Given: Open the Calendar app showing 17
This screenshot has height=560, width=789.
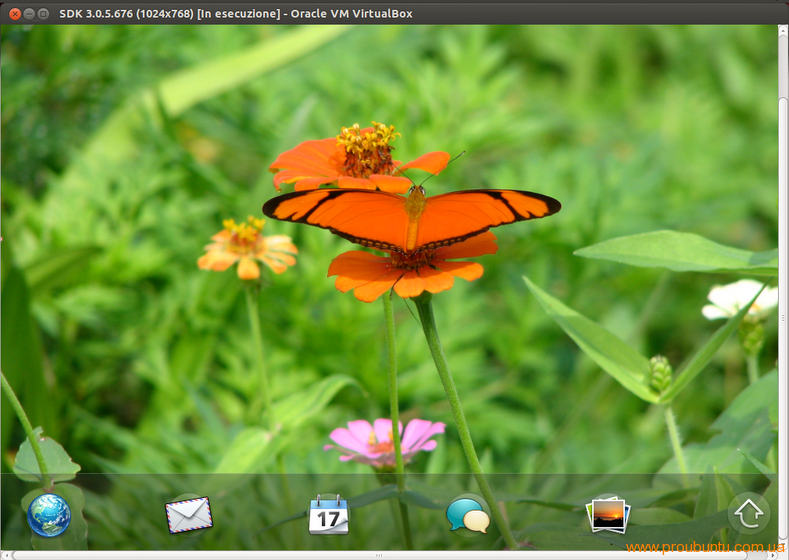Looking at the screenshot, I should [328, 515].
